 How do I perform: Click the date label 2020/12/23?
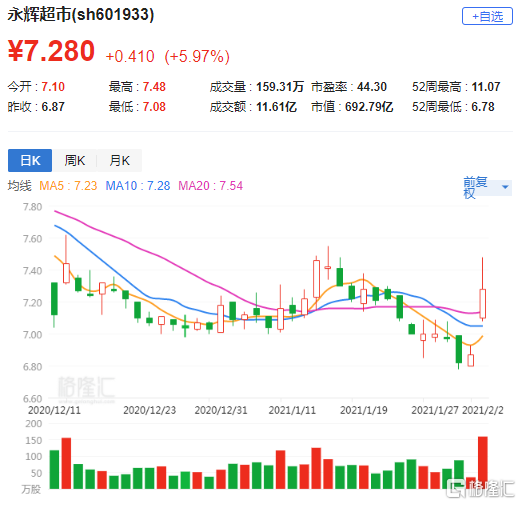click(x=149, y=410)
